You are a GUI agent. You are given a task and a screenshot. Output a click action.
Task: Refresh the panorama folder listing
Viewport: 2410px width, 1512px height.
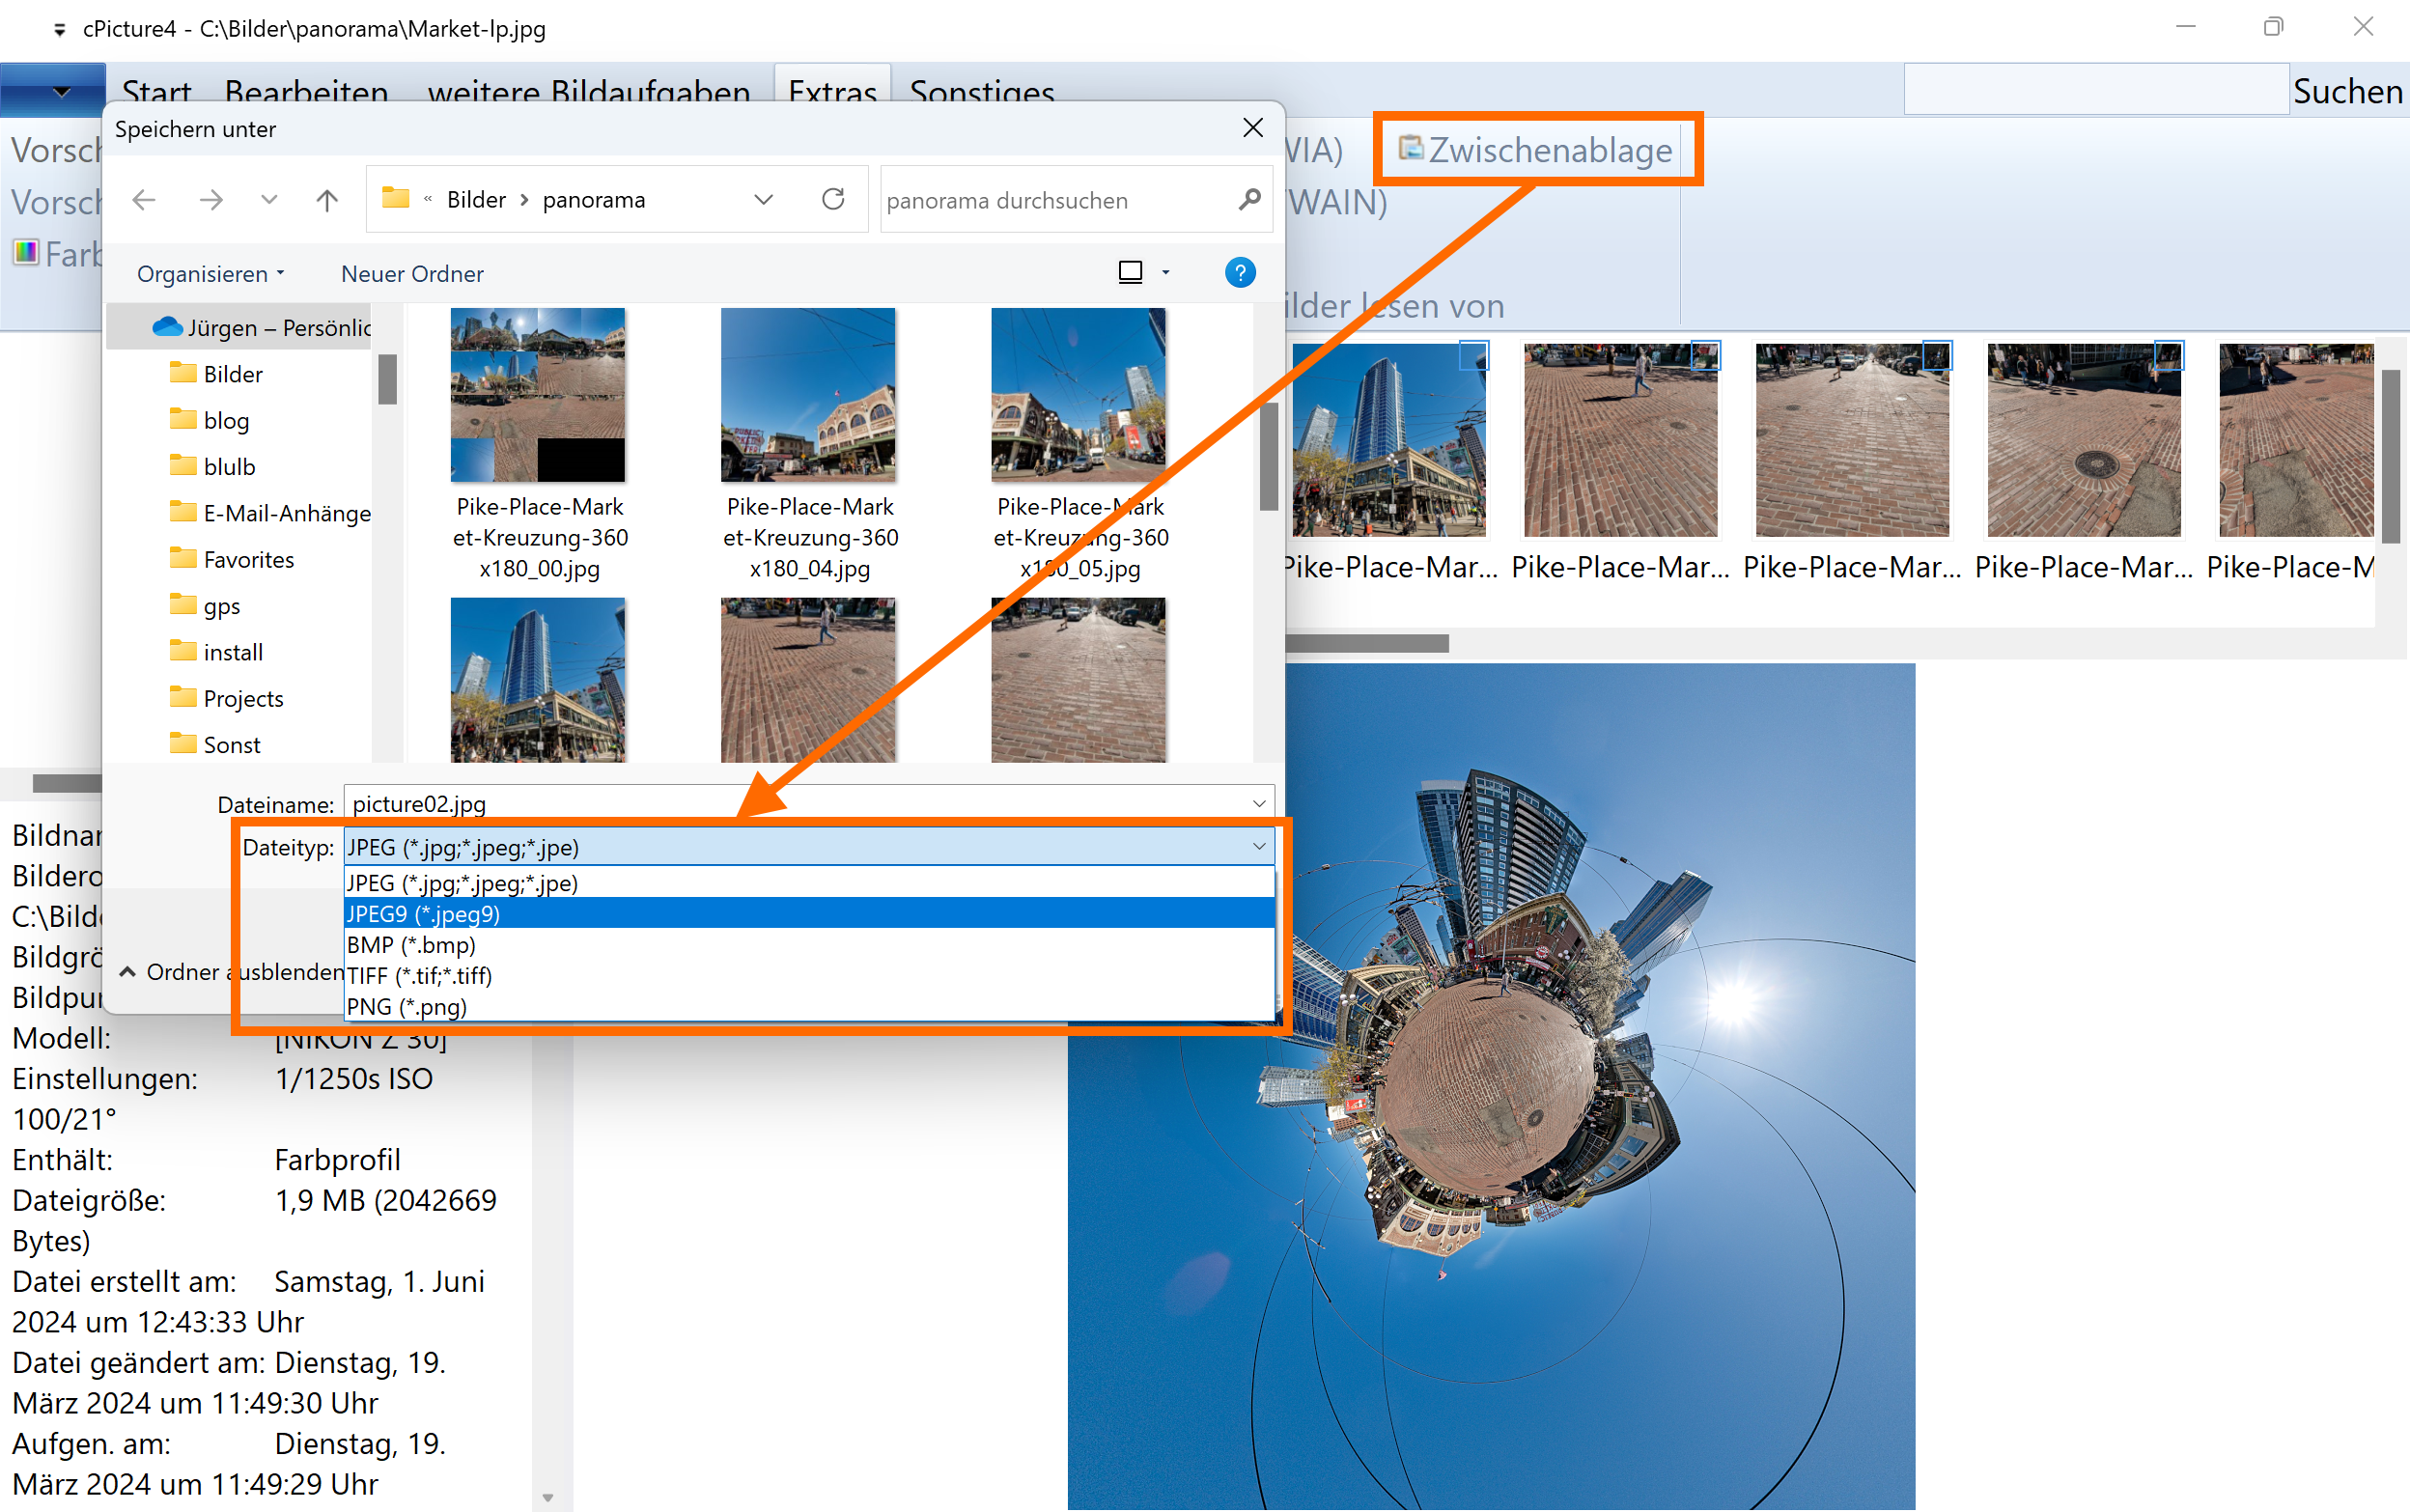coord(833,199)
